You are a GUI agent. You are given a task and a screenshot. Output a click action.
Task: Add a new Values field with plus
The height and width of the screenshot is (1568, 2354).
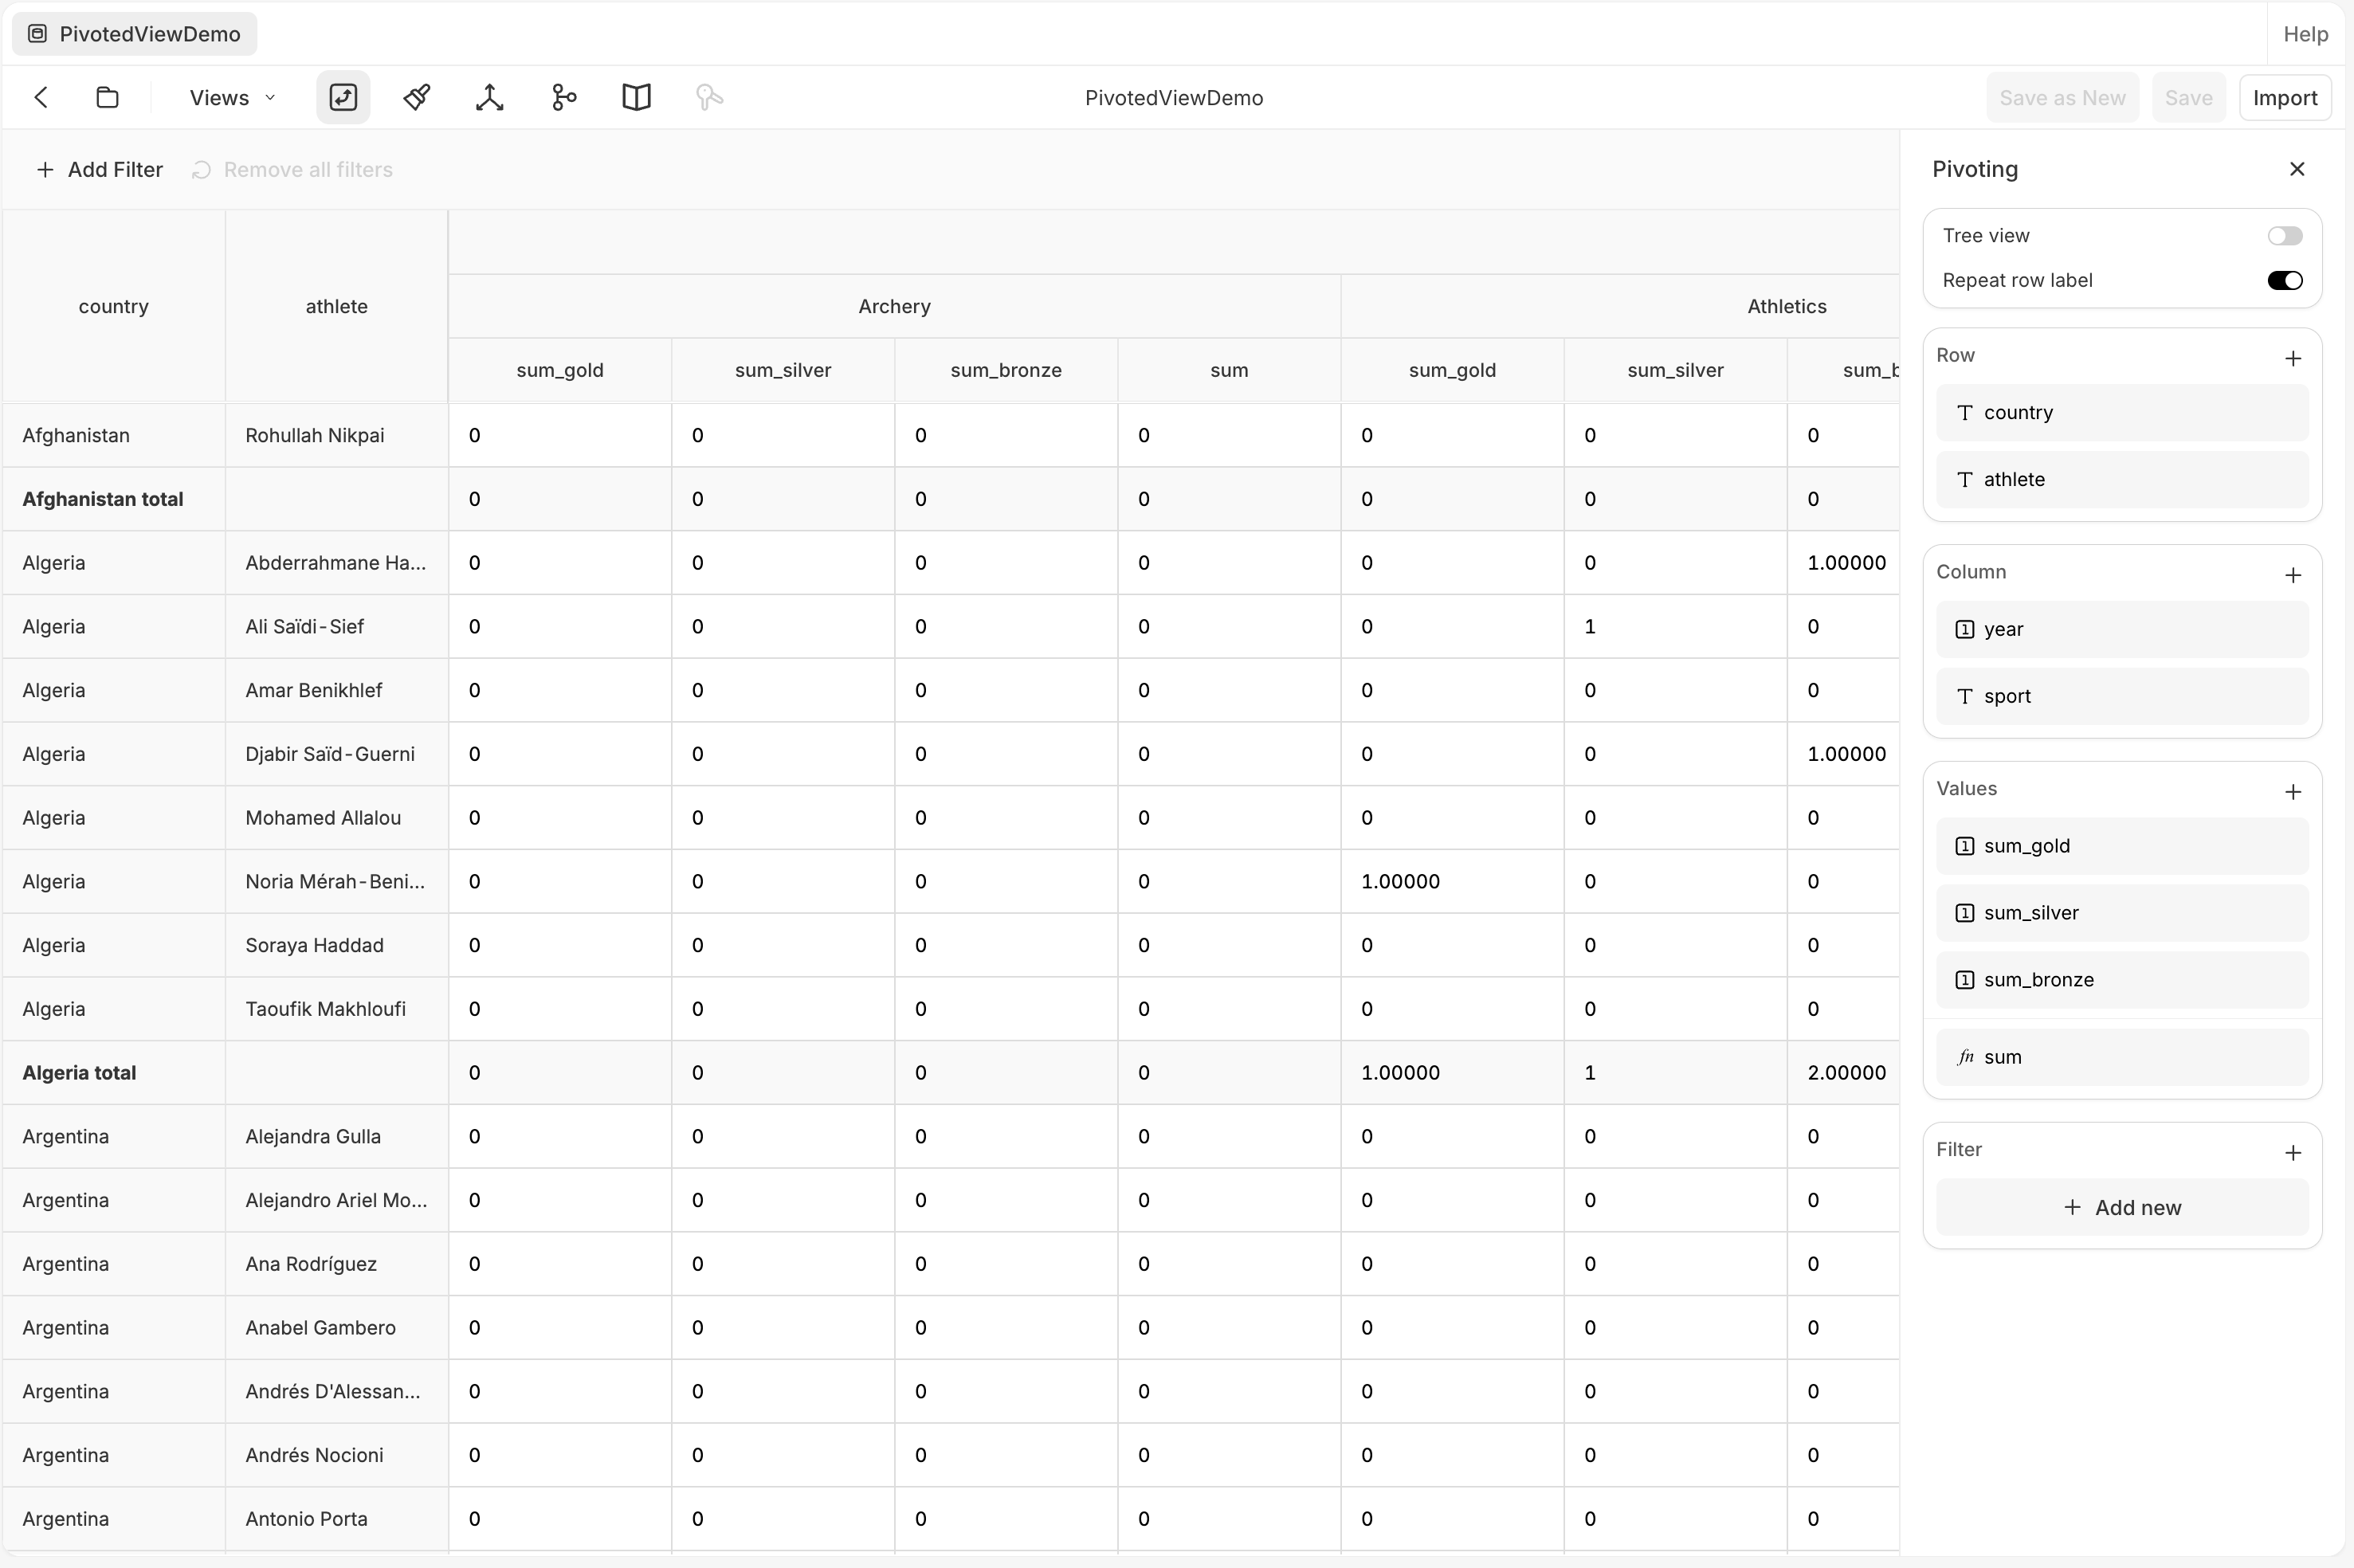(2293, 792)
